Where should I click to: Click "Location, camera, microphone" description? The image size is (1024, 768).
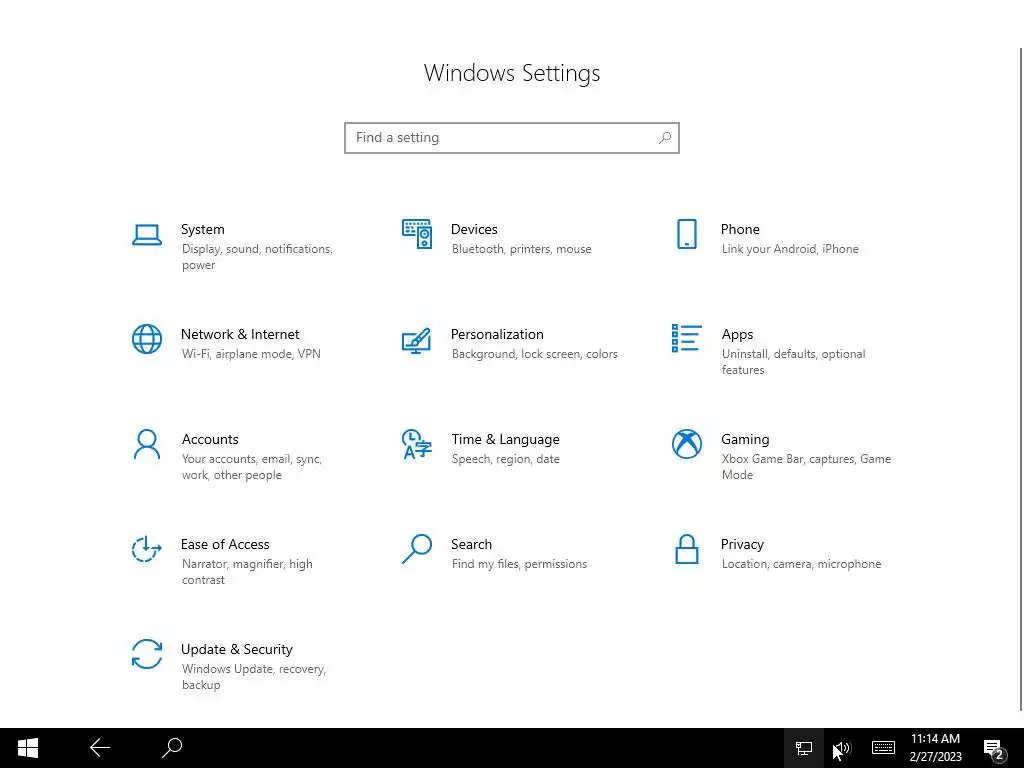pyautogui.click(x=801, y=564)
